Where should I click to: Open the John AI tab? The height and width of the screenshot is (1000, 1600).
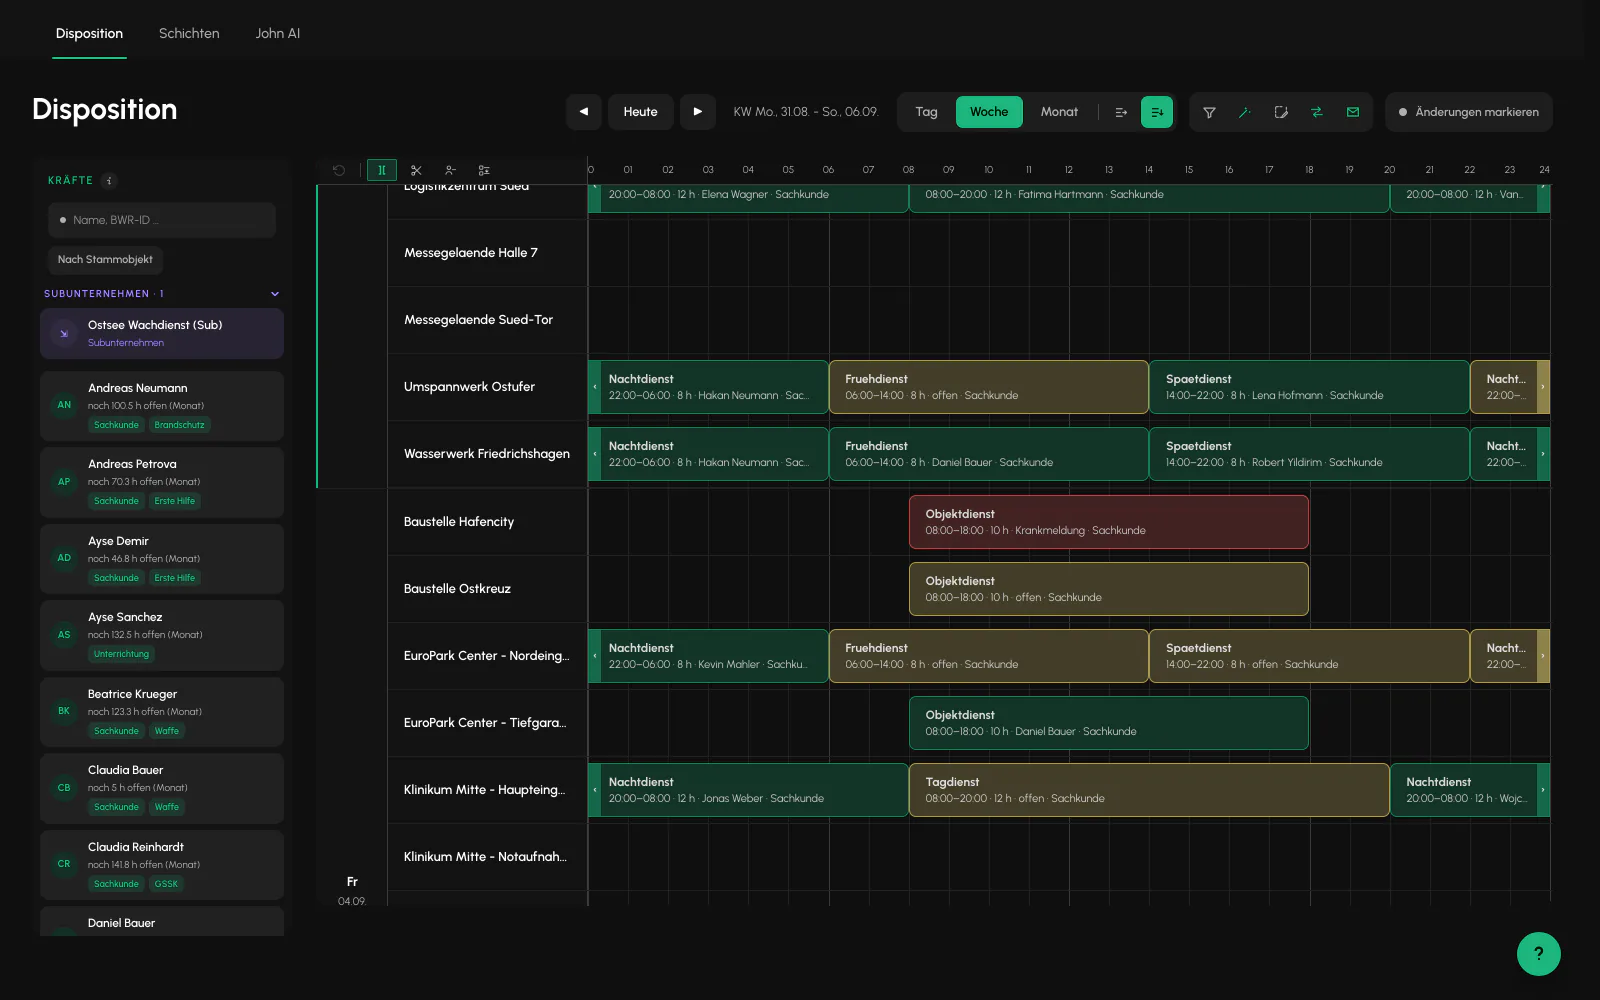(x=278, y=33)
